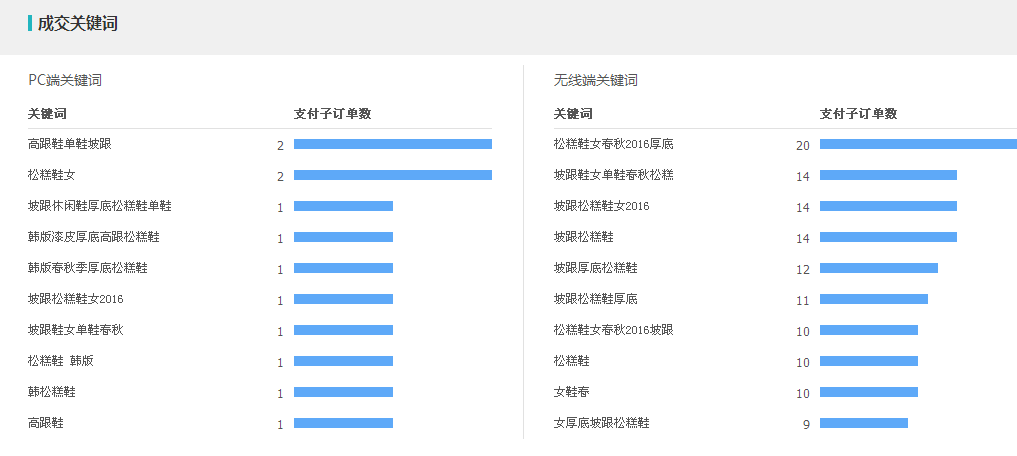Select the last PC keyword 高跟鞋
This screenshot has height=456, width=1017.
(x=46, y=423)
